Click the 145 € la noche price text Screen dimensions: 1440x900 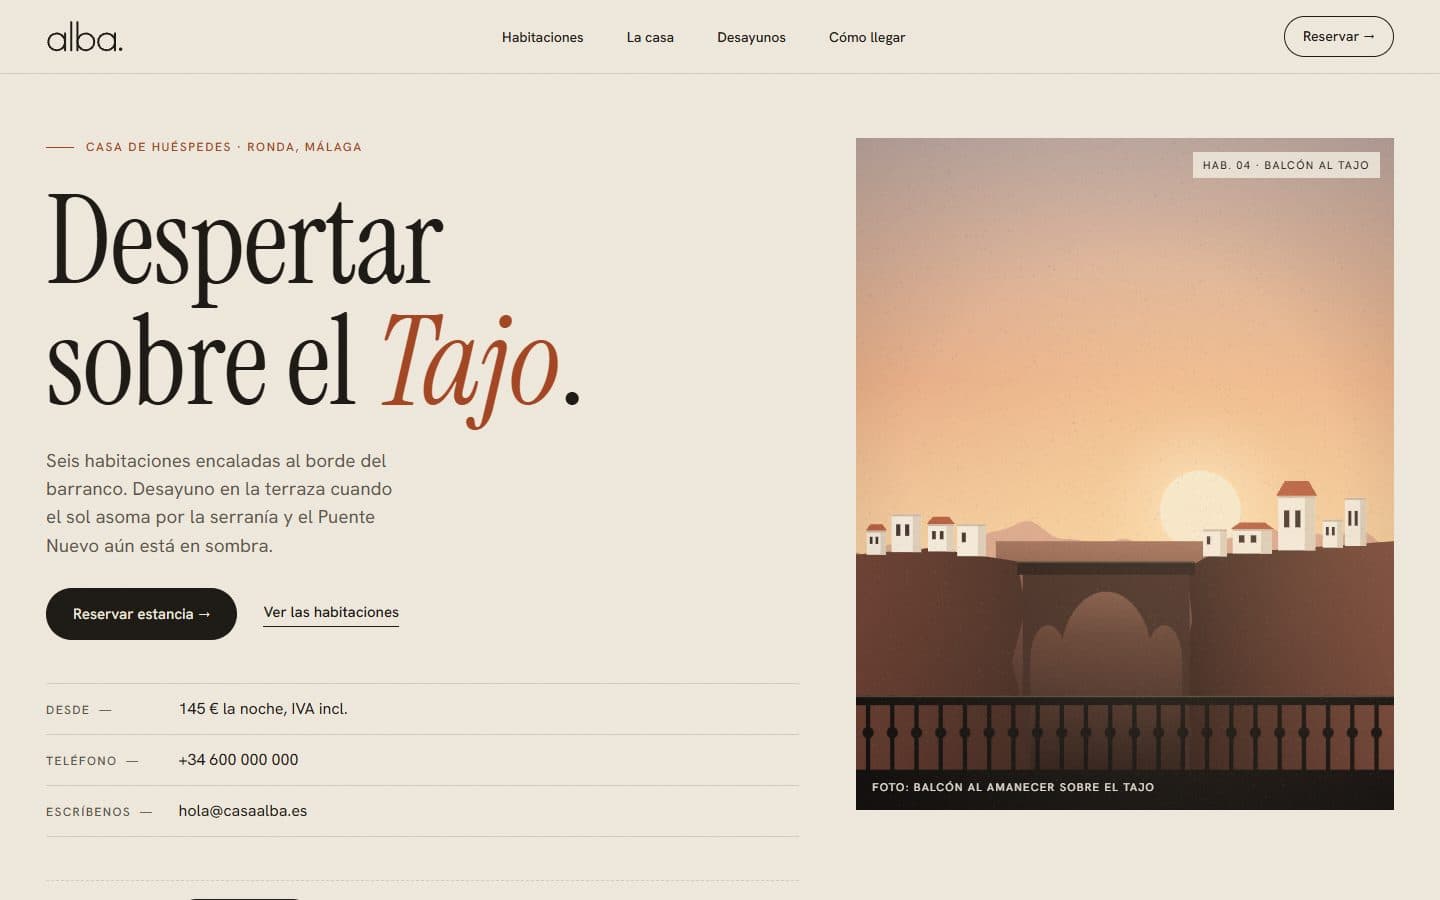[x=263, y=709]
